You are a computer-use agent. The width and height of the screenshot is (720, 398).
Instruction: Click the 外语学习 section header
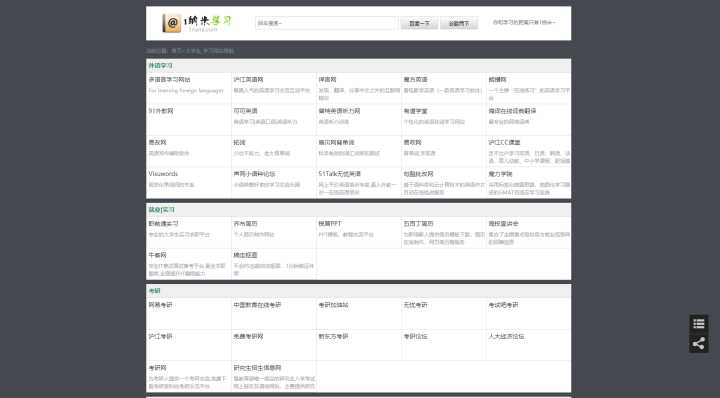[x=160, y=66]
